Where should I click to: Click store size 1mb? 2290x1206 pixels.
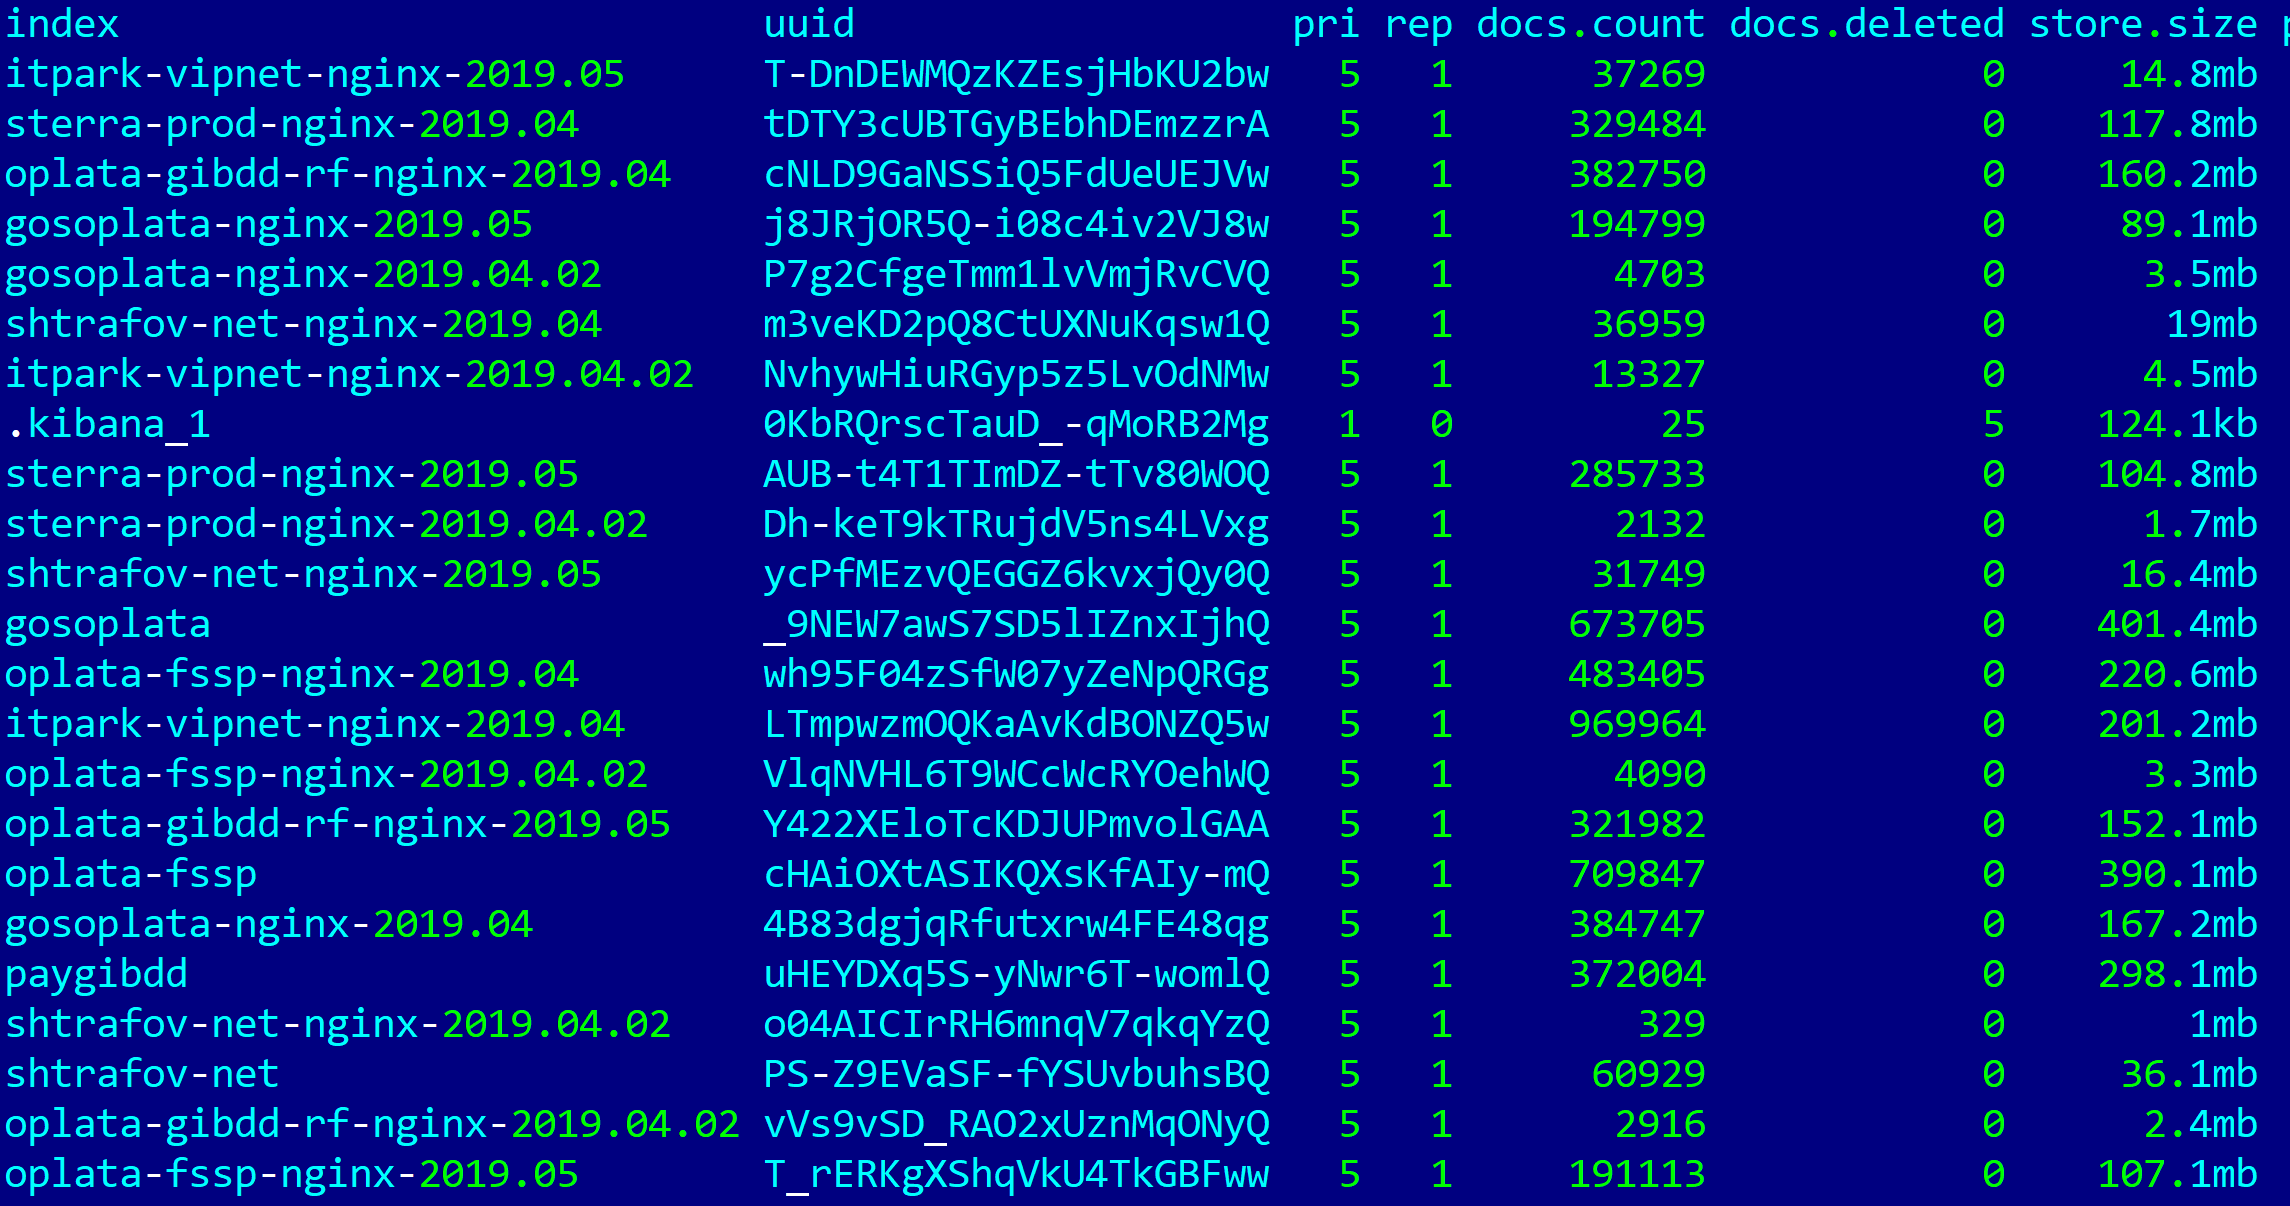[2223, 1024]
